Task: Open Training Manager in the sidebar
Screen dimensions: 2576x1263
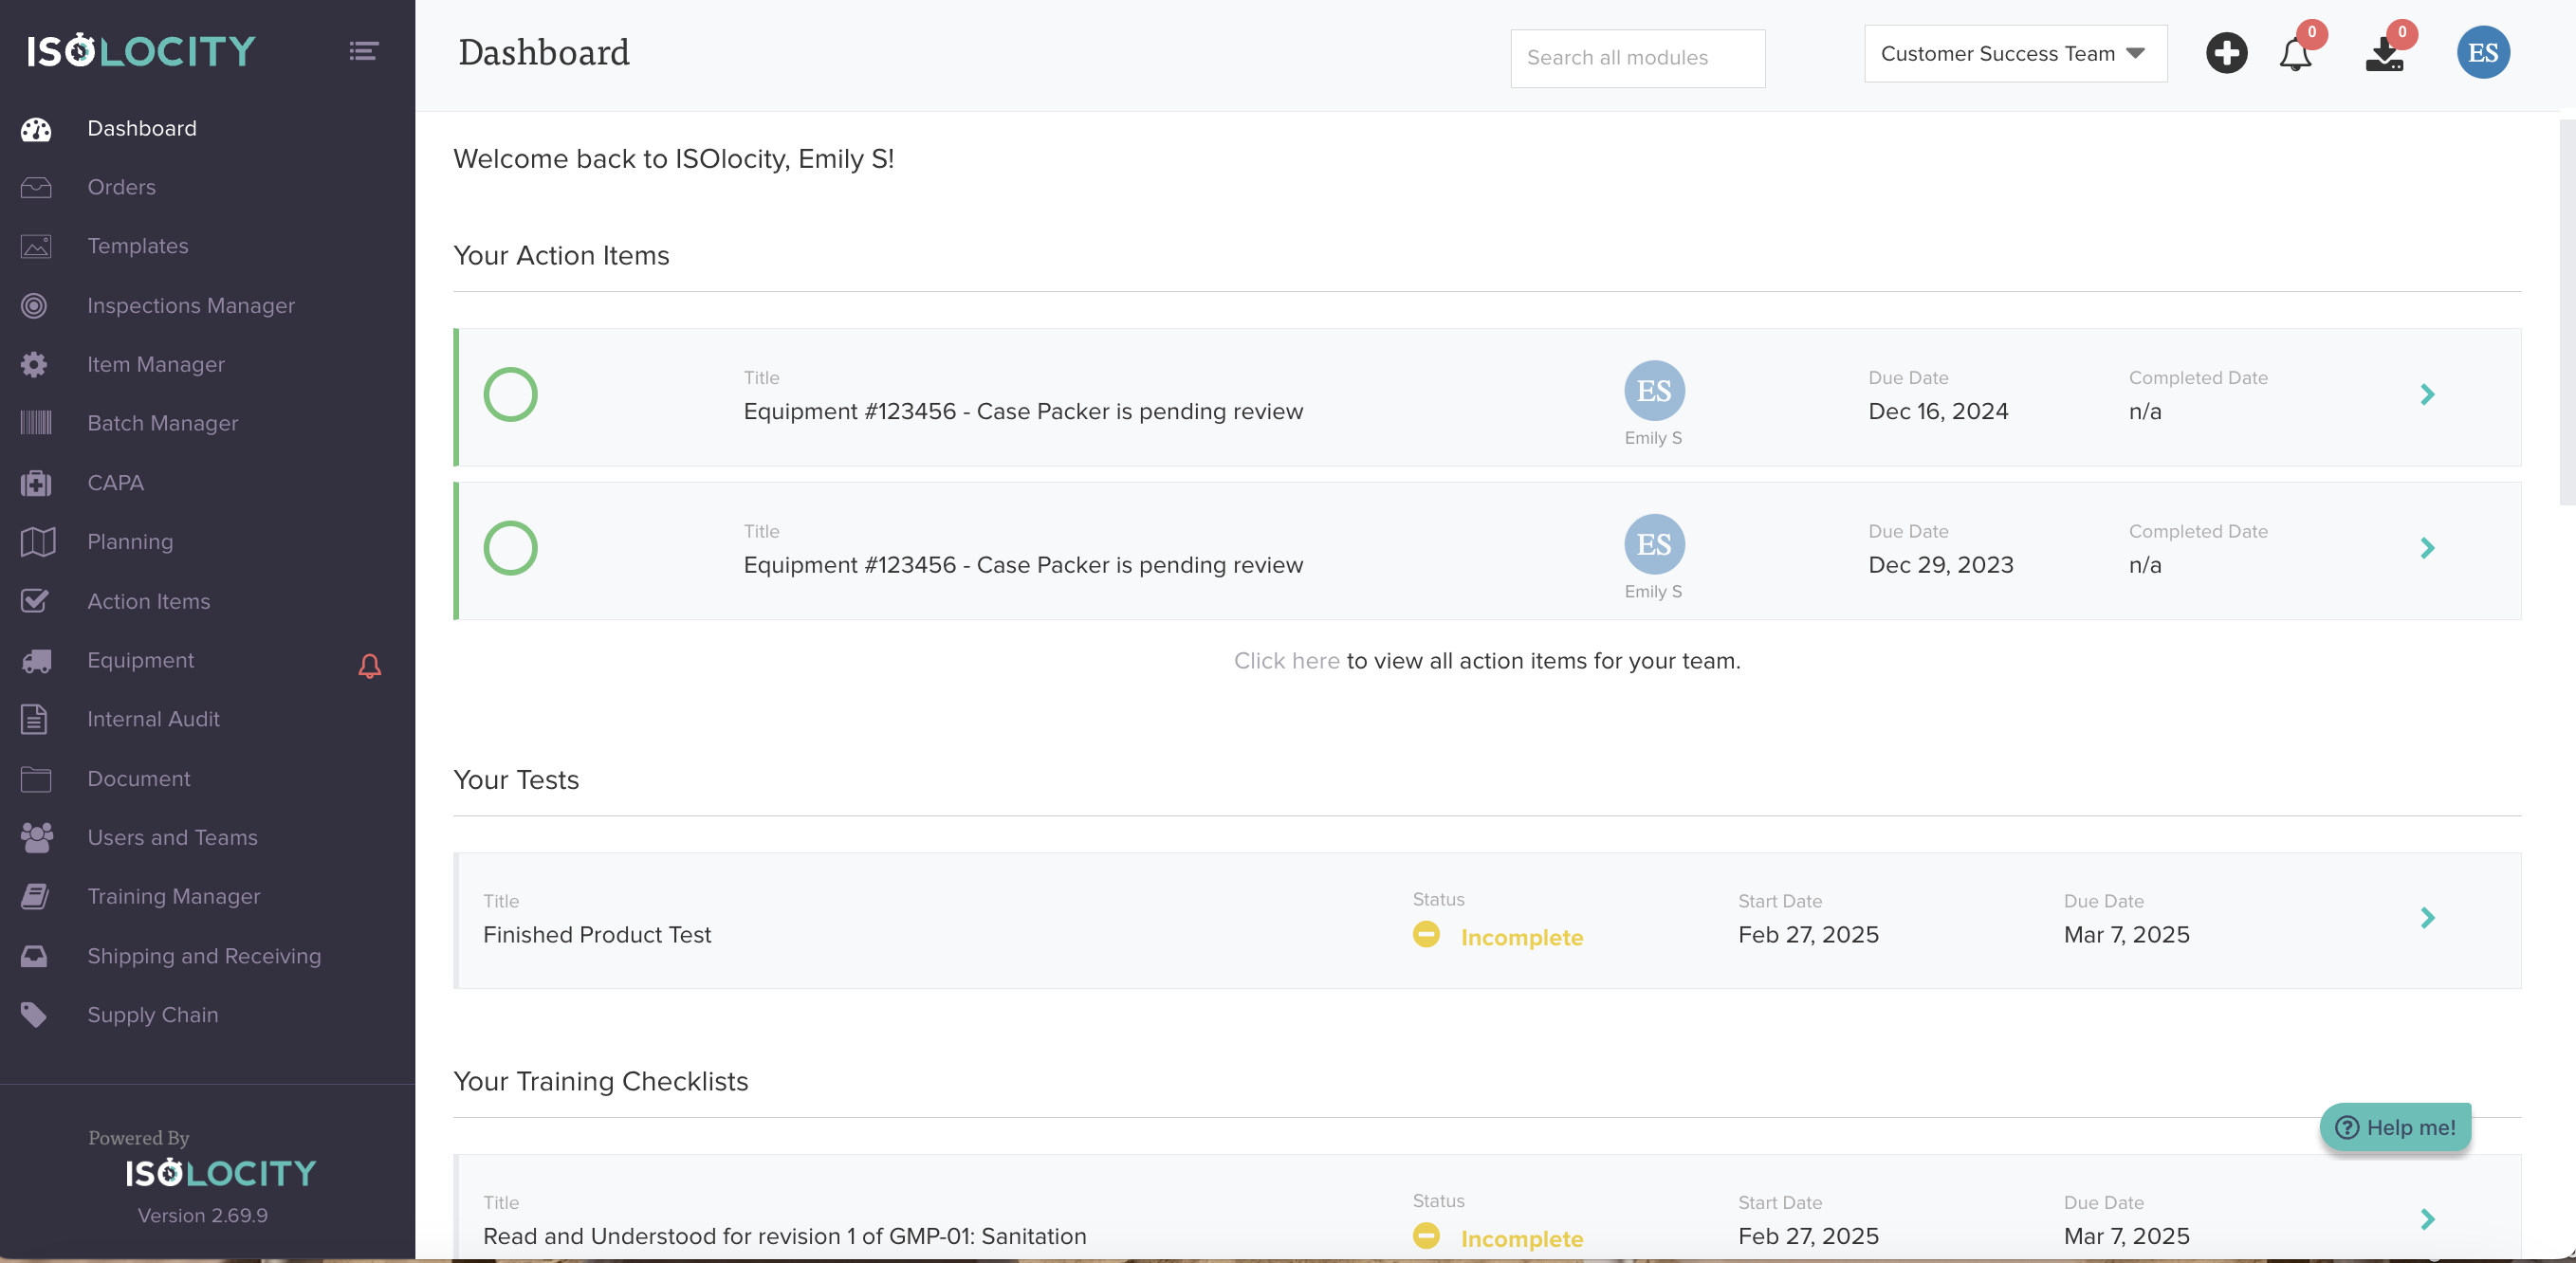Action: (x=173, y=896)
